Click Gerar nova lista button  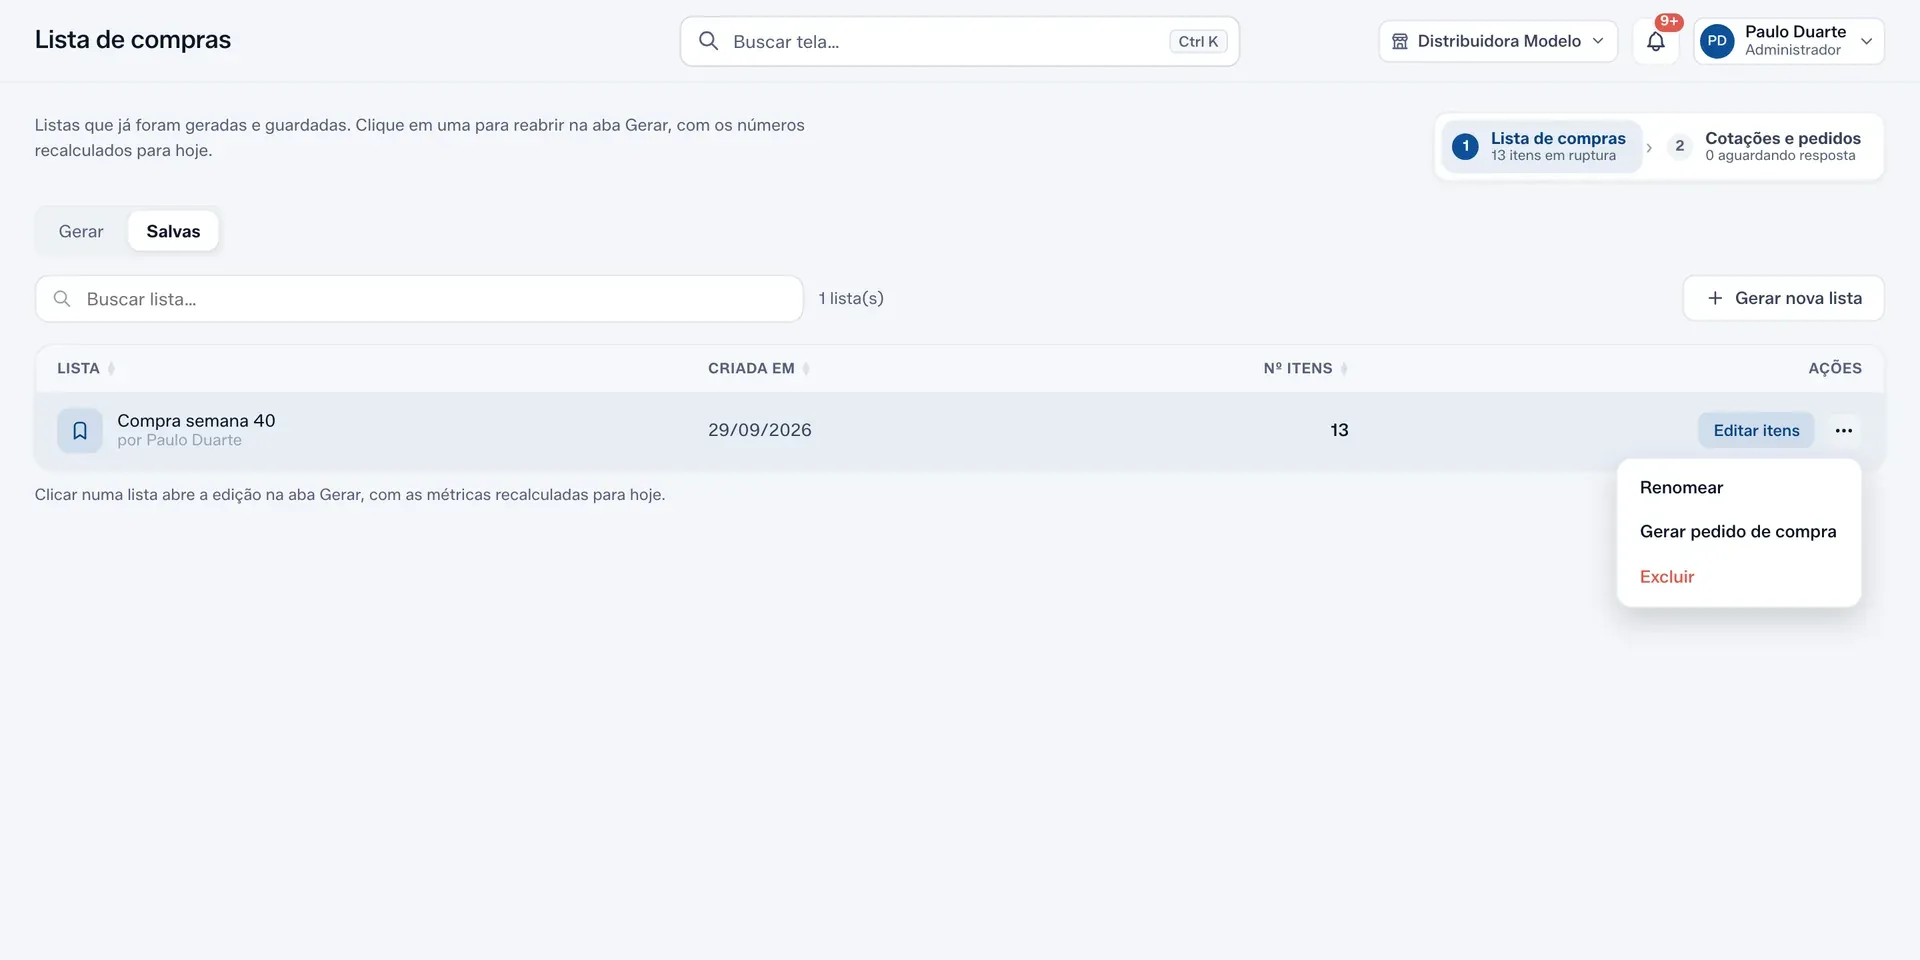(x=1783, y=298)
